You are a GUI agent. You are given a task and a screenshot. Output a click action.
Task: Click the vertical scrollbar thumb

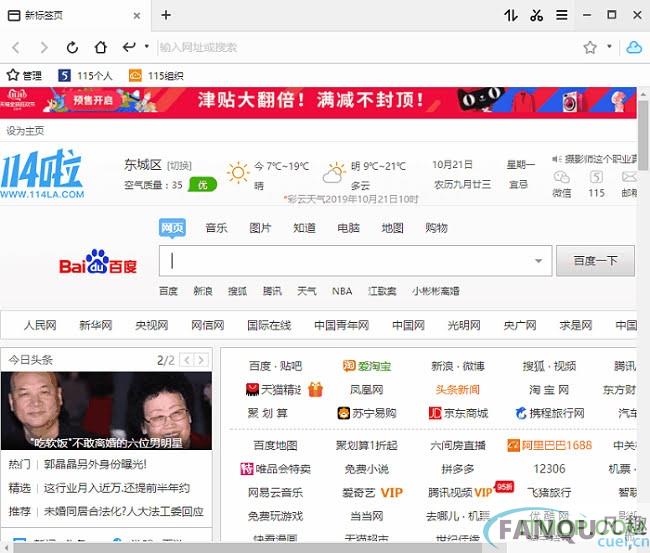644,135
